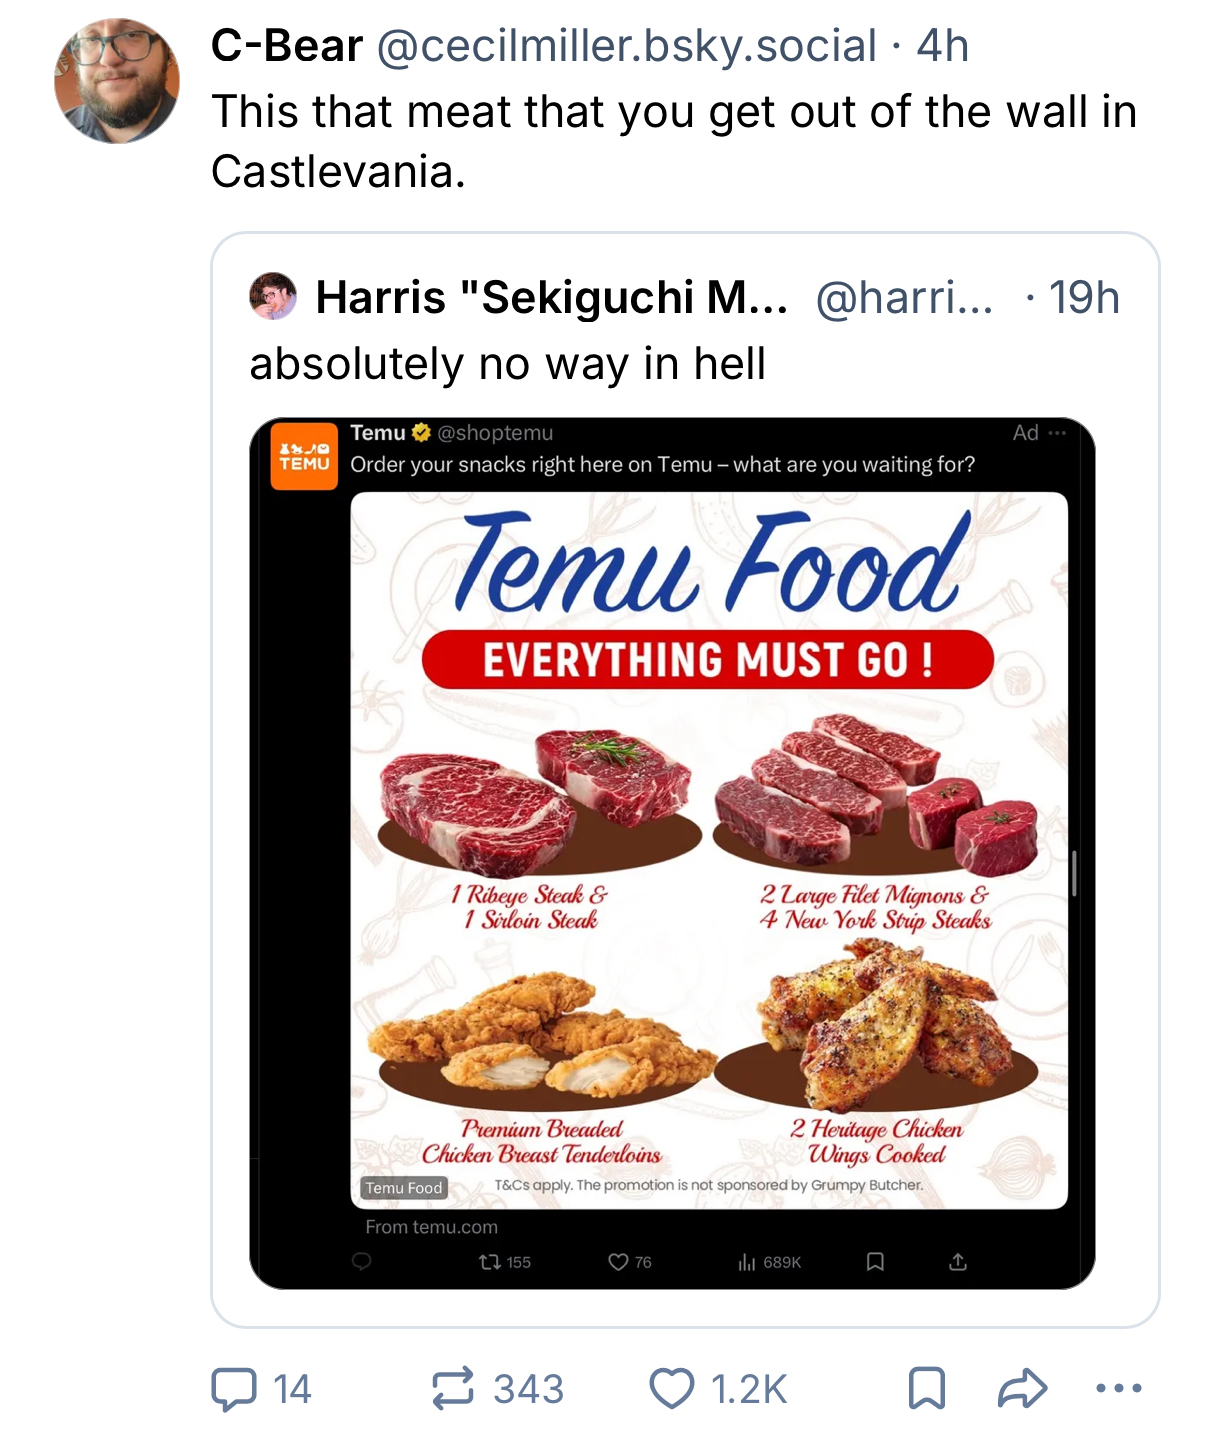
Task: Click the @cecilmiller.bsky.social handle
Action: click(x=626, y=46)
